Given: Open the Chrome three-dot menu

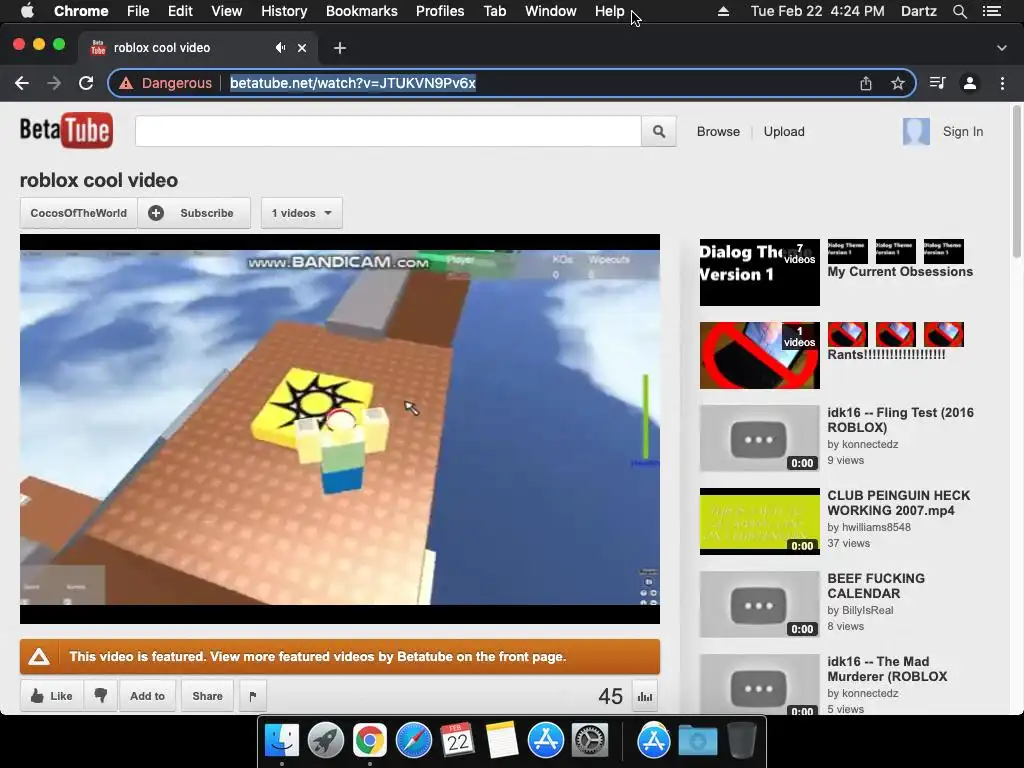Looking at the screenshot, I should pos(1002,83).
